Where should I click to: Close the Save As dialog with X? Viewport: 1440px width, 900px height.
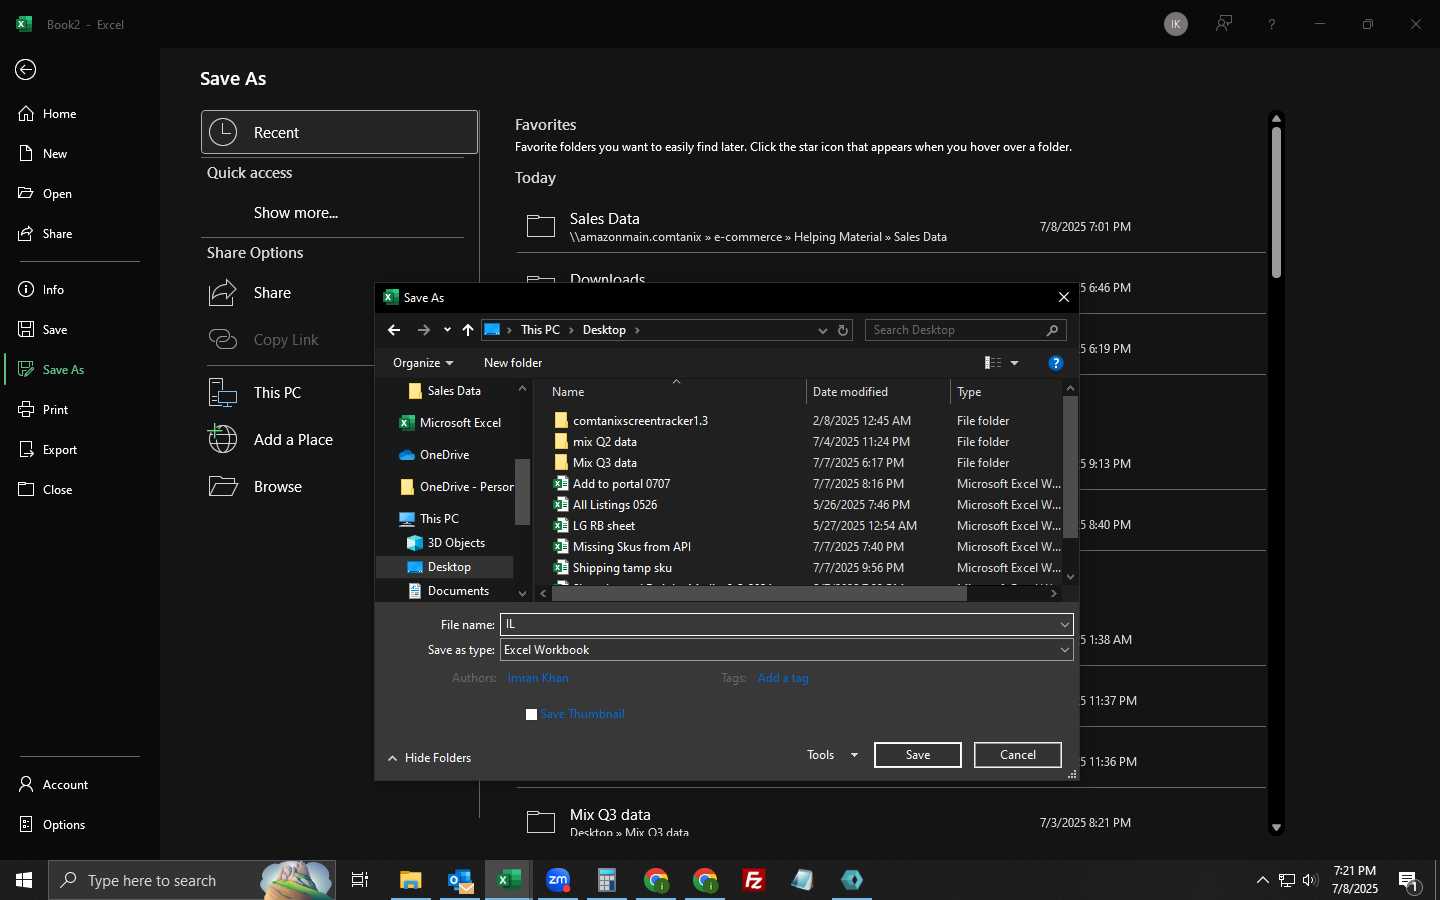pos(1064,297)
